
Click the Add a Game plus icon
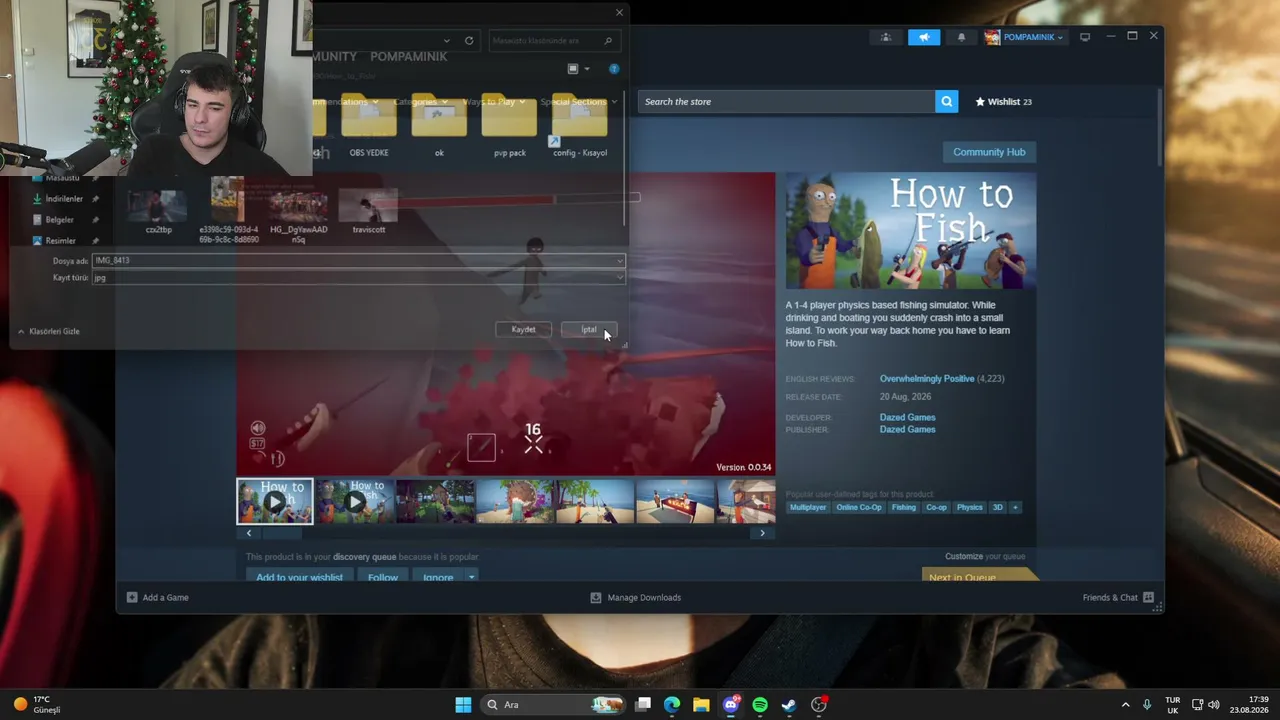tap(132, 598)
